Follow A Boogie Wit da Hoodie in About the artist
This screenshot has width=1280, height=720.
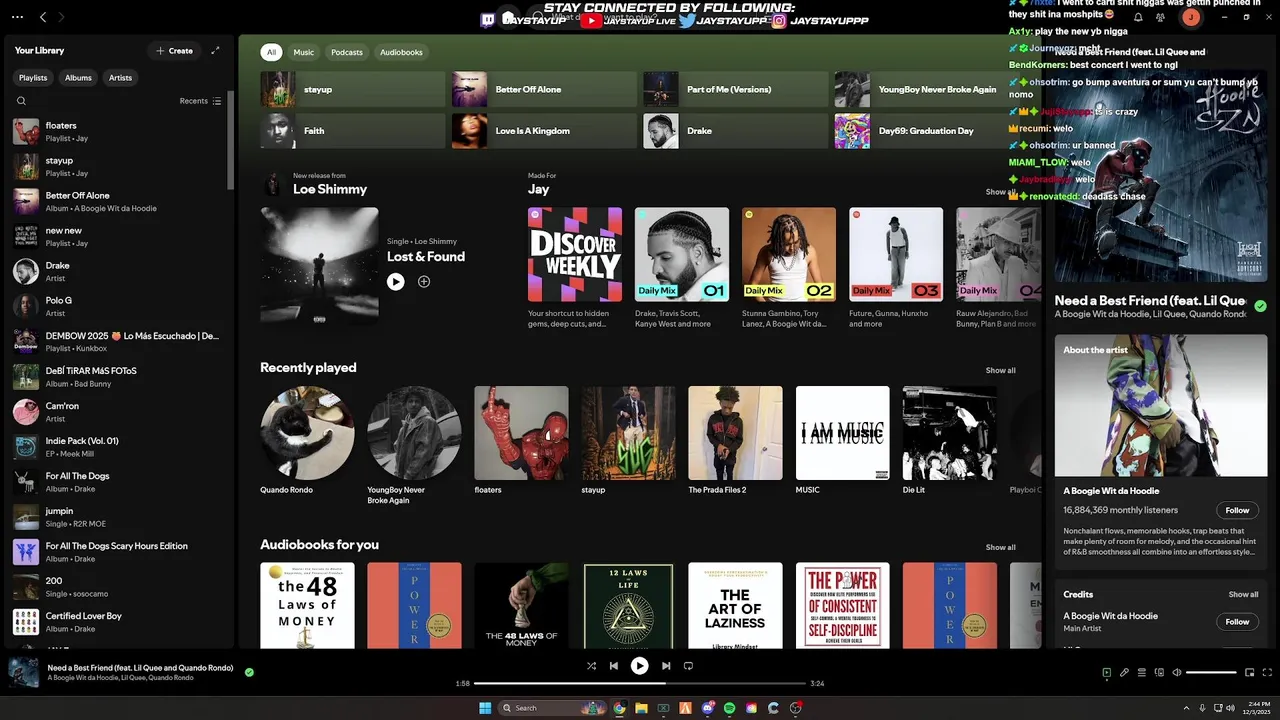point(1237,510)
